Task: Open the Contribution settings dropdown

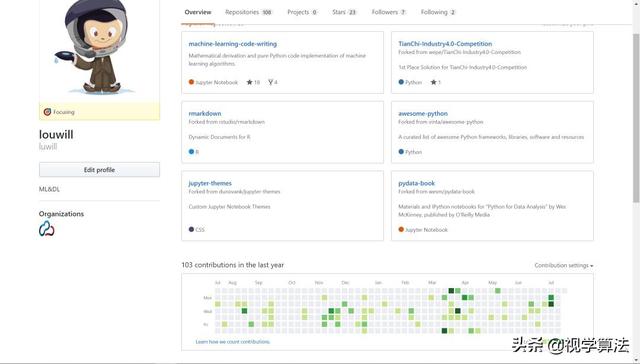Action: pos(564,265)
